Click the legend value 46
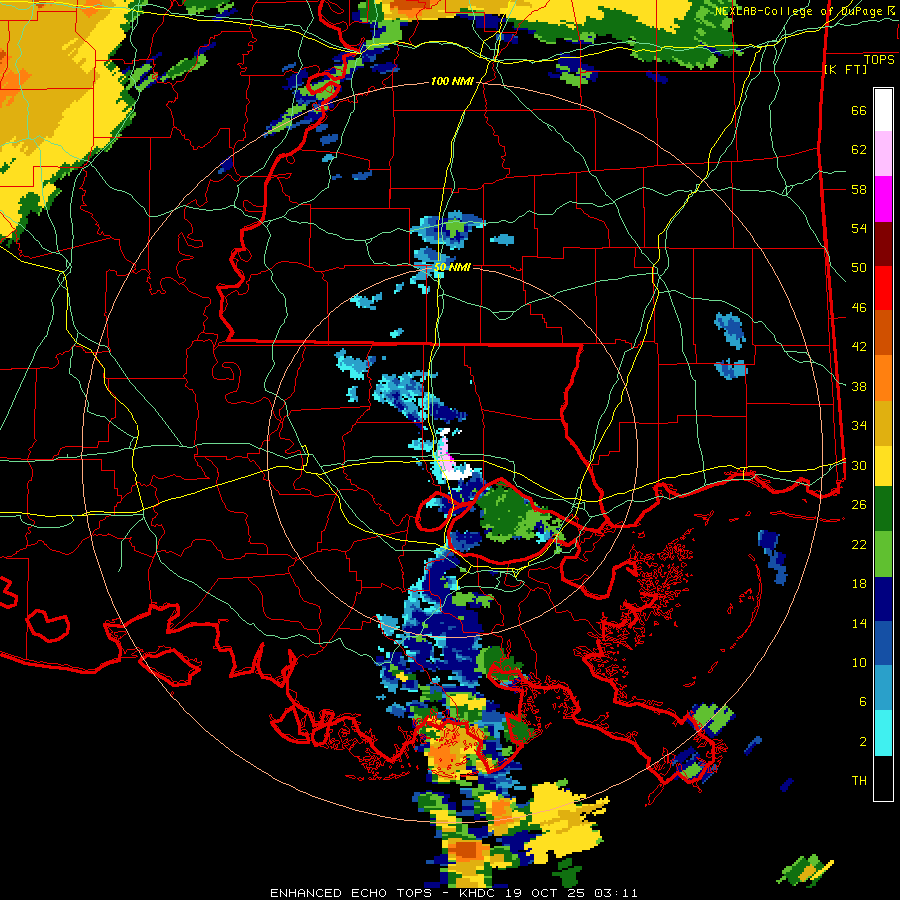 tap(859, 308)
